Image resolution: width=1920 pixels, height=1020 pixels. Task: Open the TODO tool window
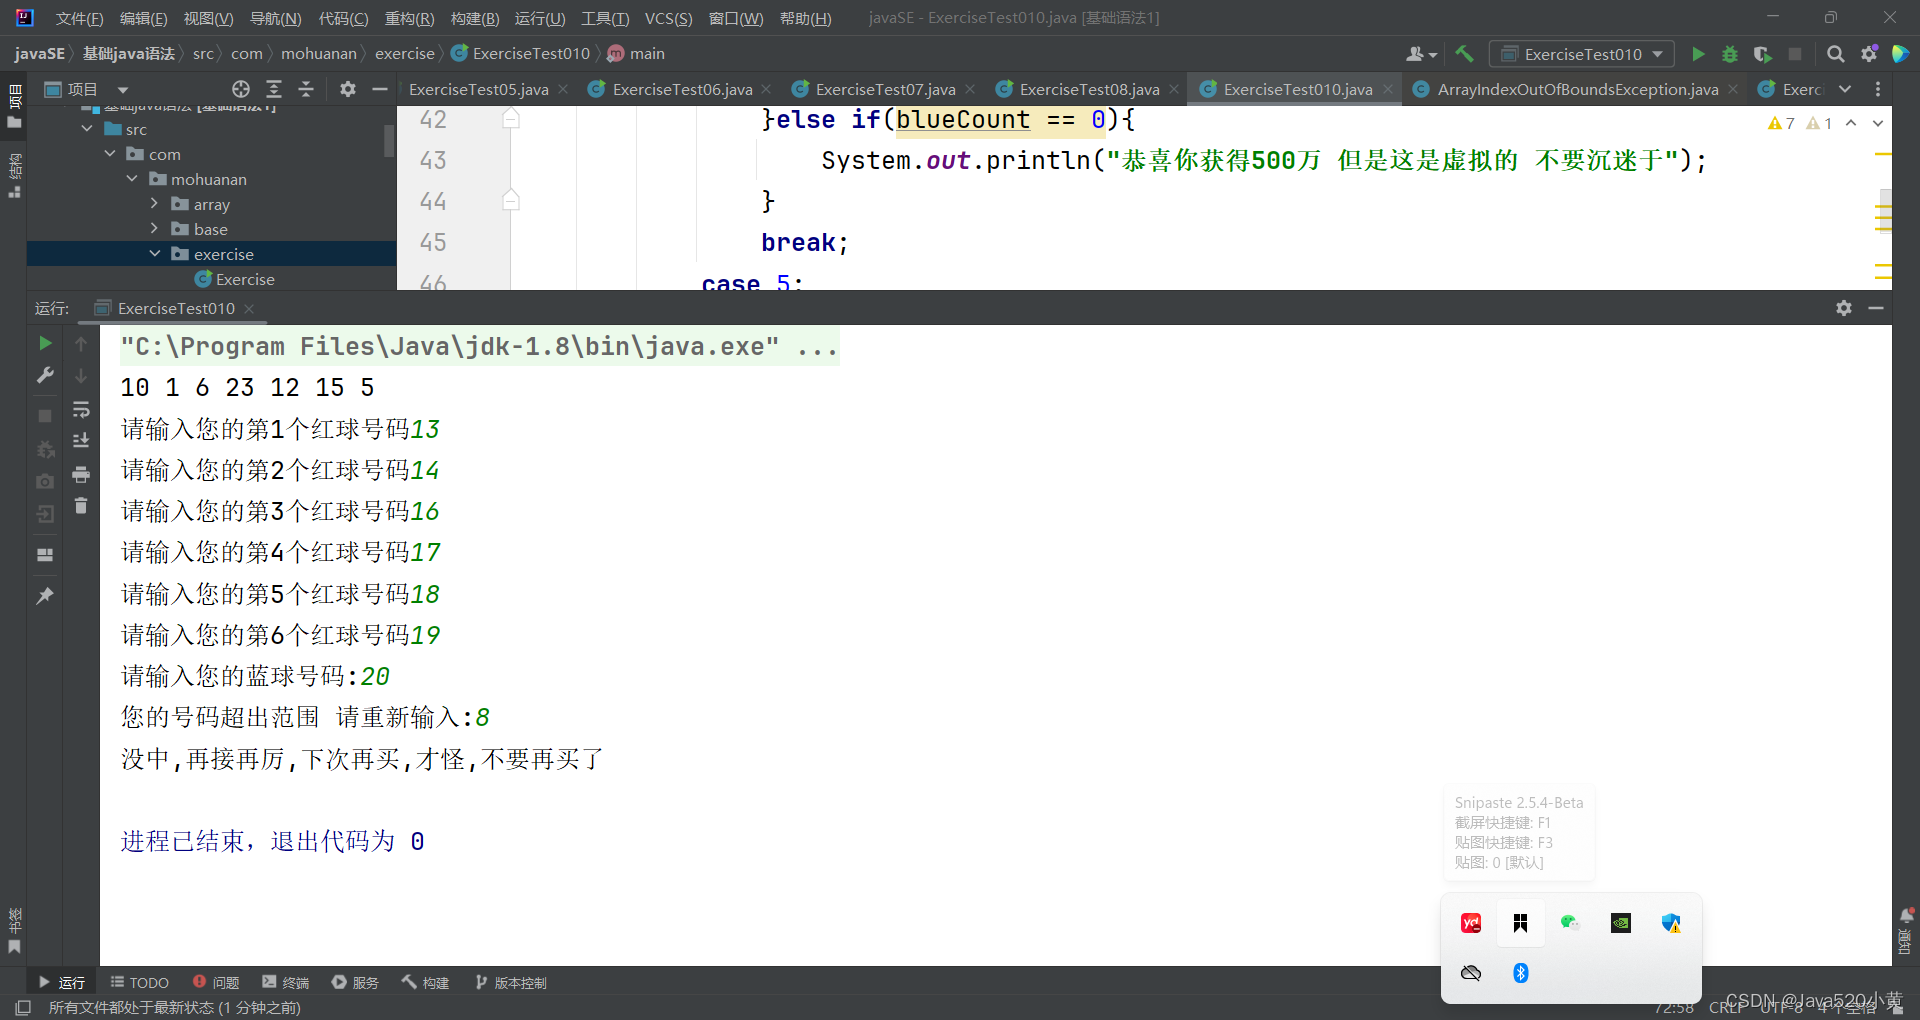(140, 983)
